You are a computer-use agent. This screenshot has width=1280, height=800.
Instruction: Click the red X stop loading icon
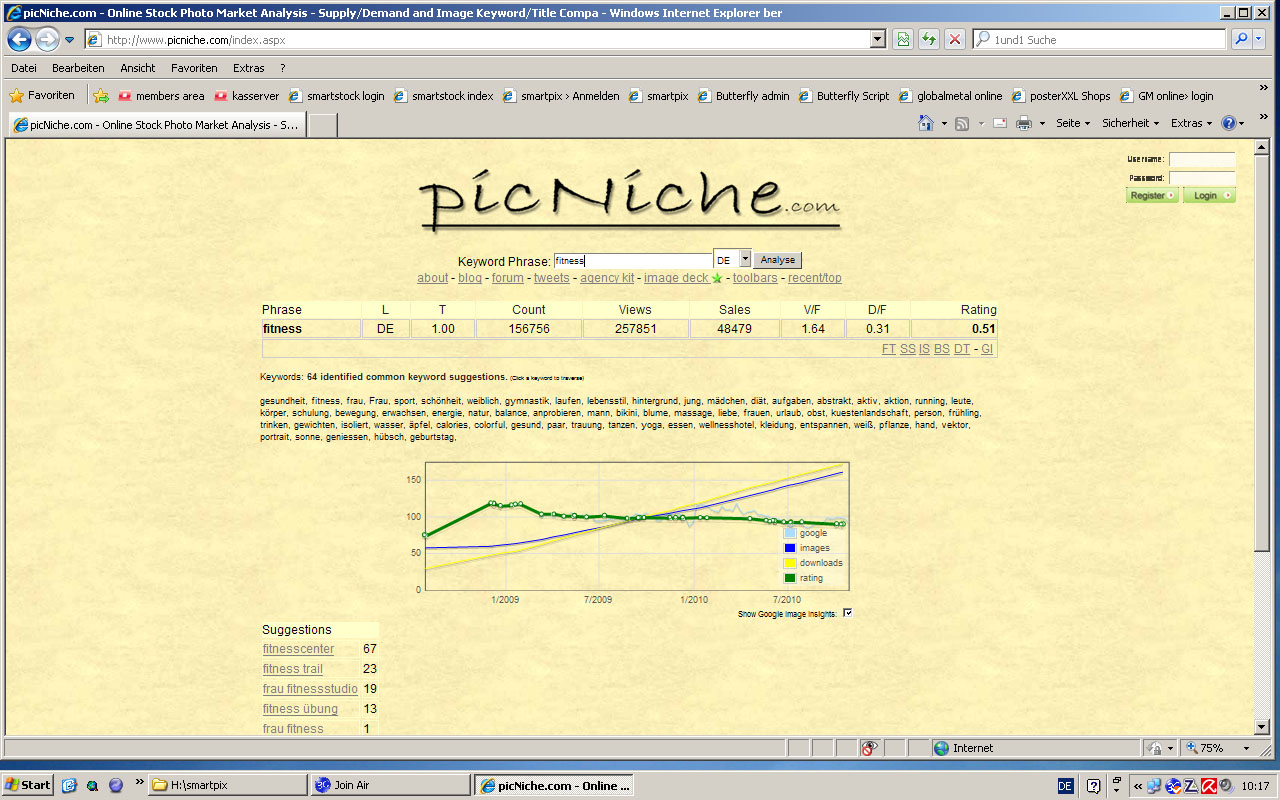coord(955,40)
